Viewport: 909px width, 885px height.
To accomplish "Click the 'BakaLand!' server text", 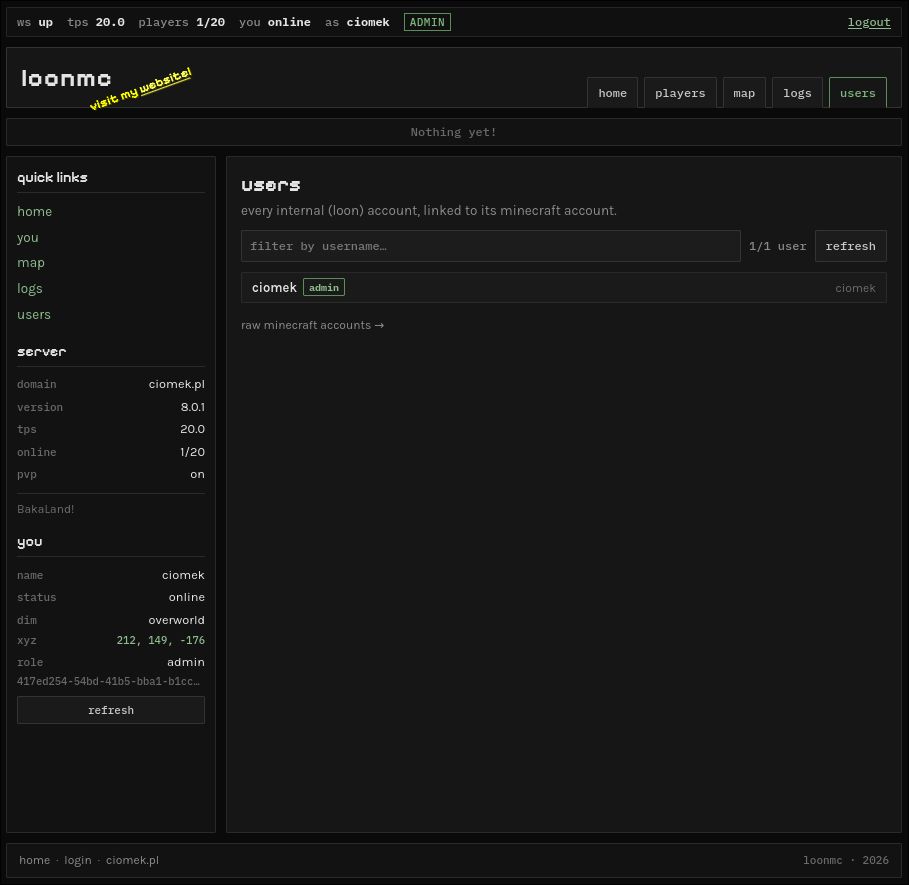I will (x=45, y=509).
